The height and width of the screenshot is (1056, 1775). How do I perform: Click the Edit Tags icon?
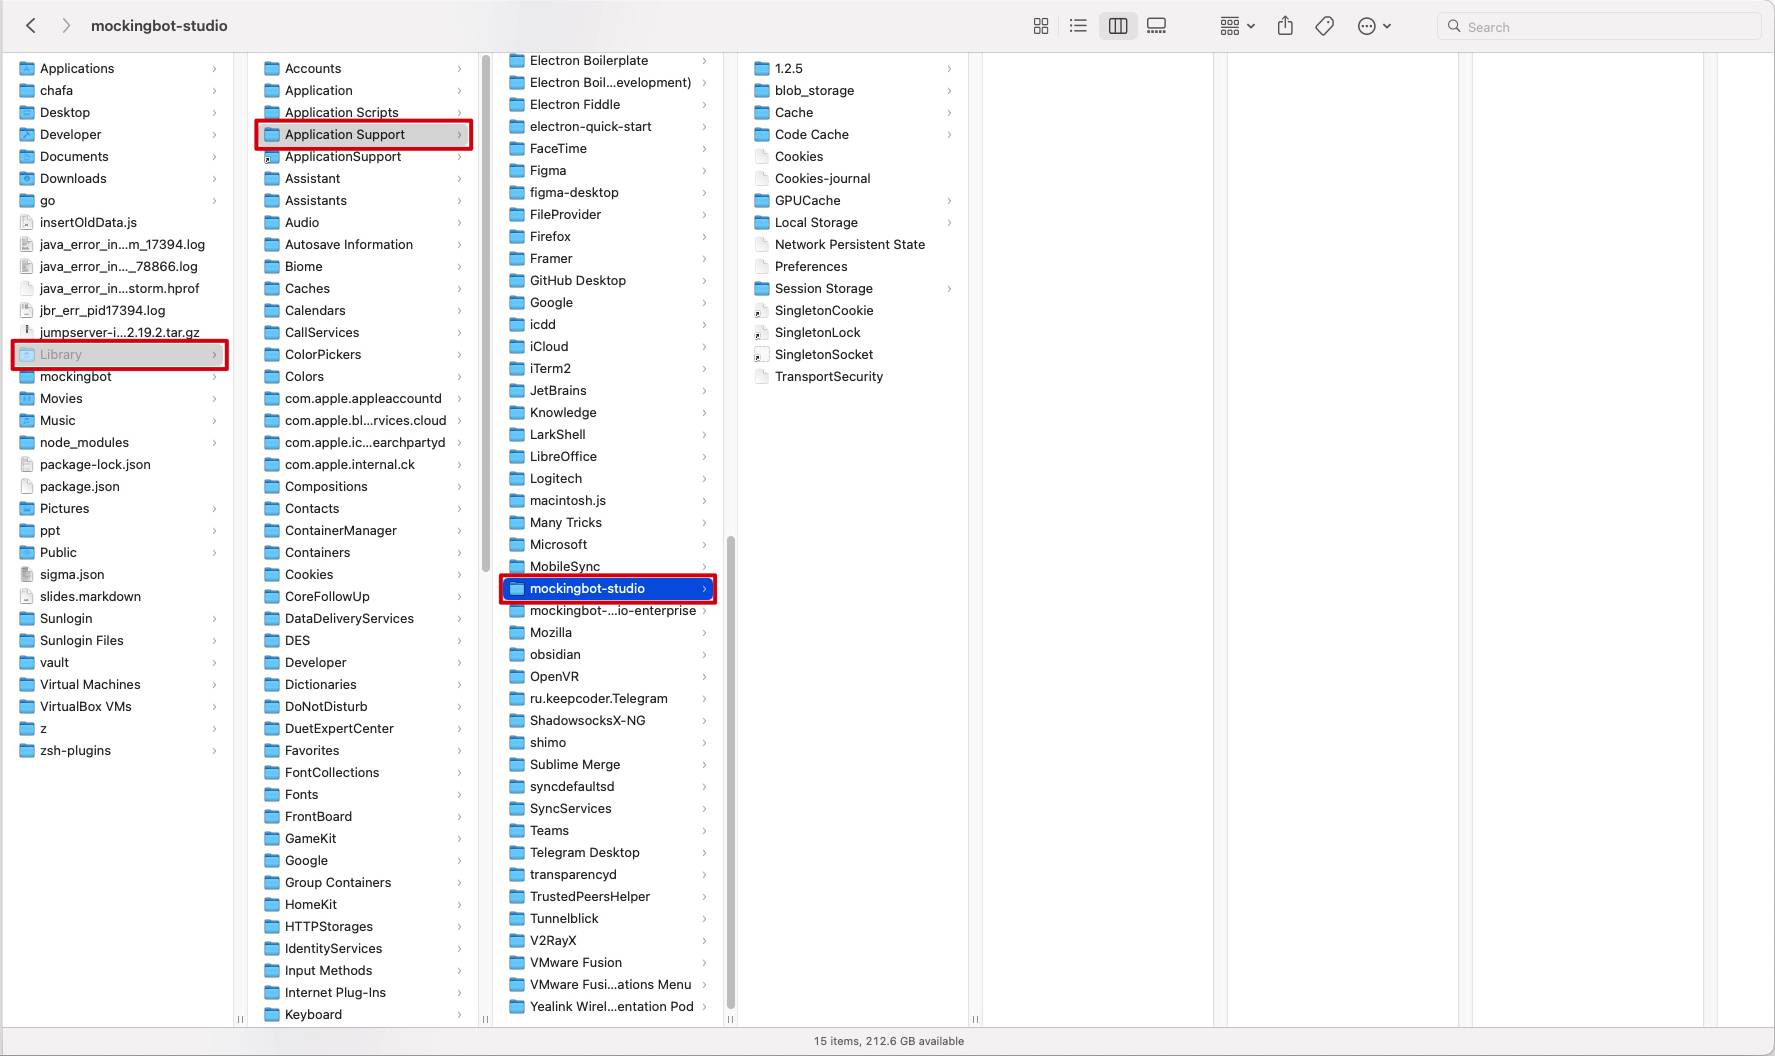click(1325, 26)
